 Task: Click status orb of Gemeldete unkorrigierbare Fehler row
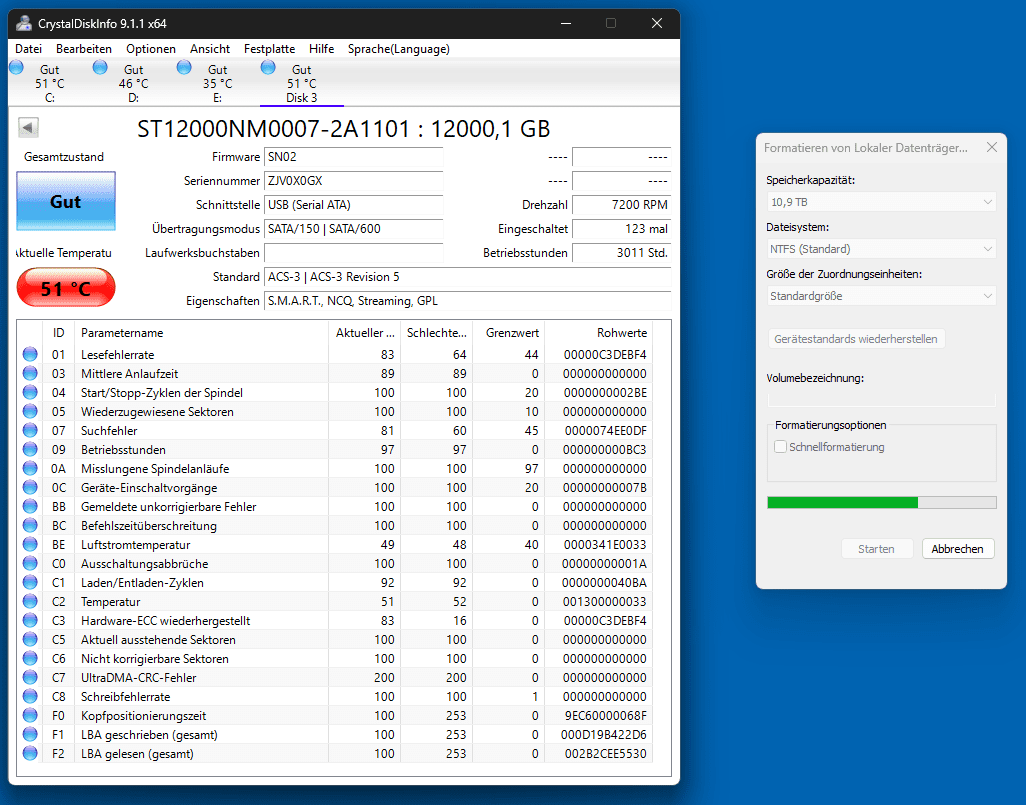click(30, 506)
